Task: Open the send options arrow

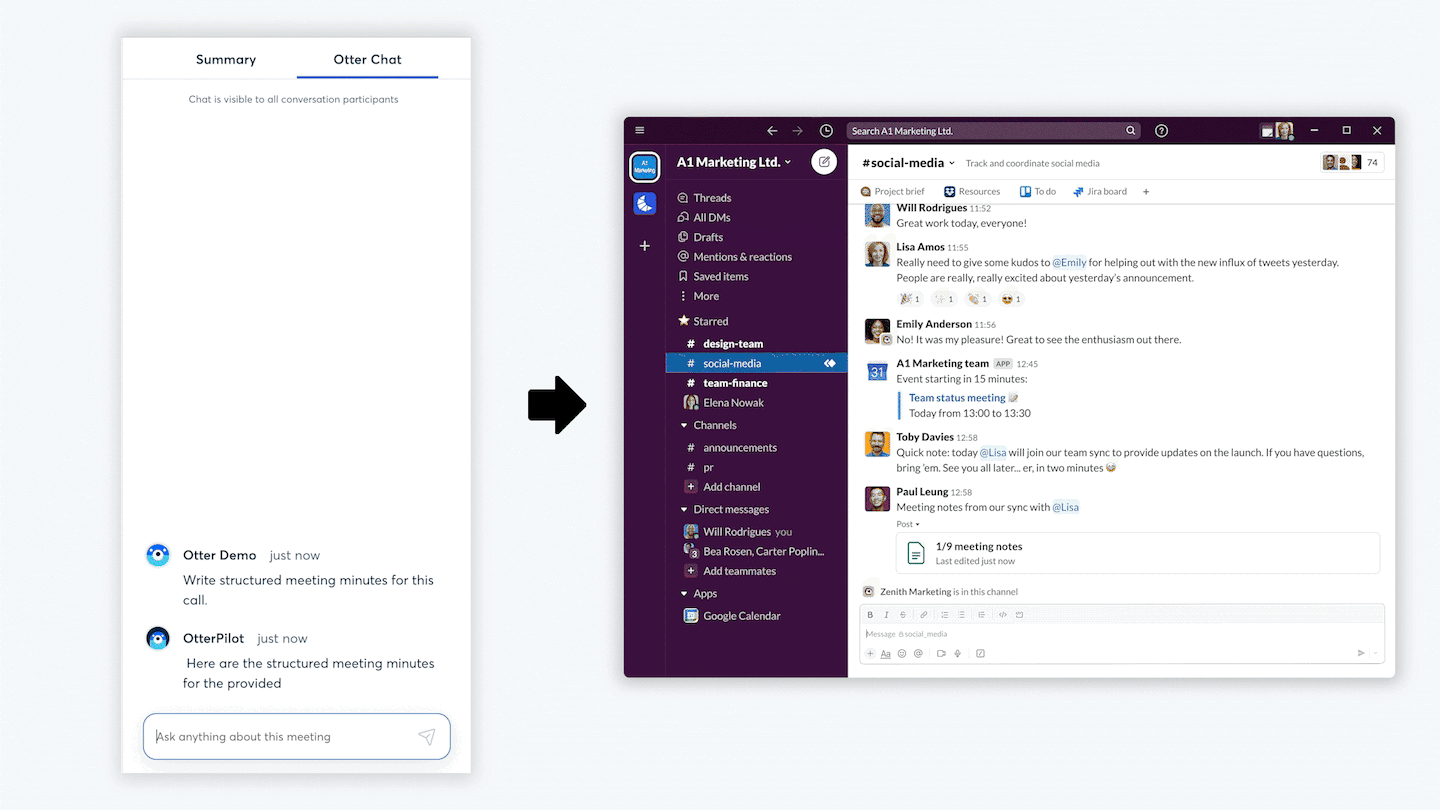Action: (1376, 653)
